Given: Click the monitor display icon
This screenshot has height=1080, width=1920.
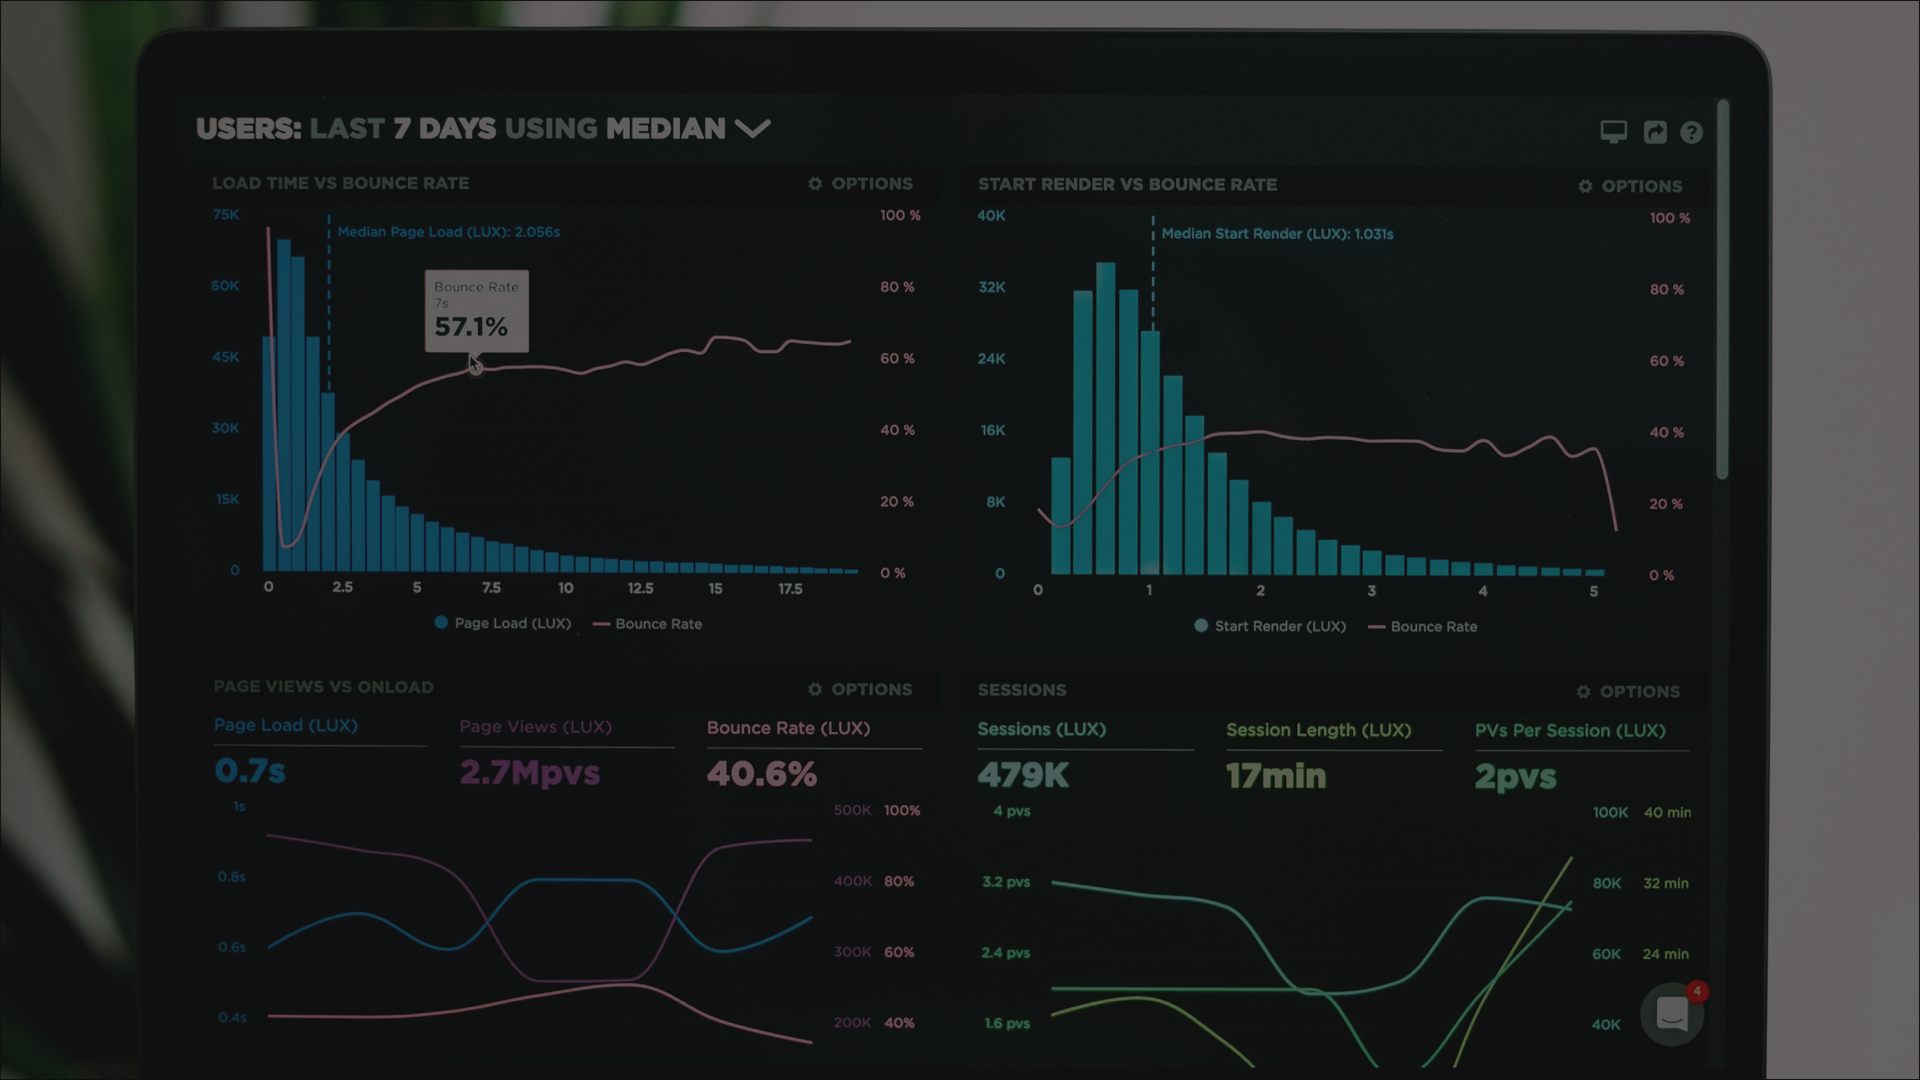Looking at the screenshot, I should click(x=1613, y=132).
